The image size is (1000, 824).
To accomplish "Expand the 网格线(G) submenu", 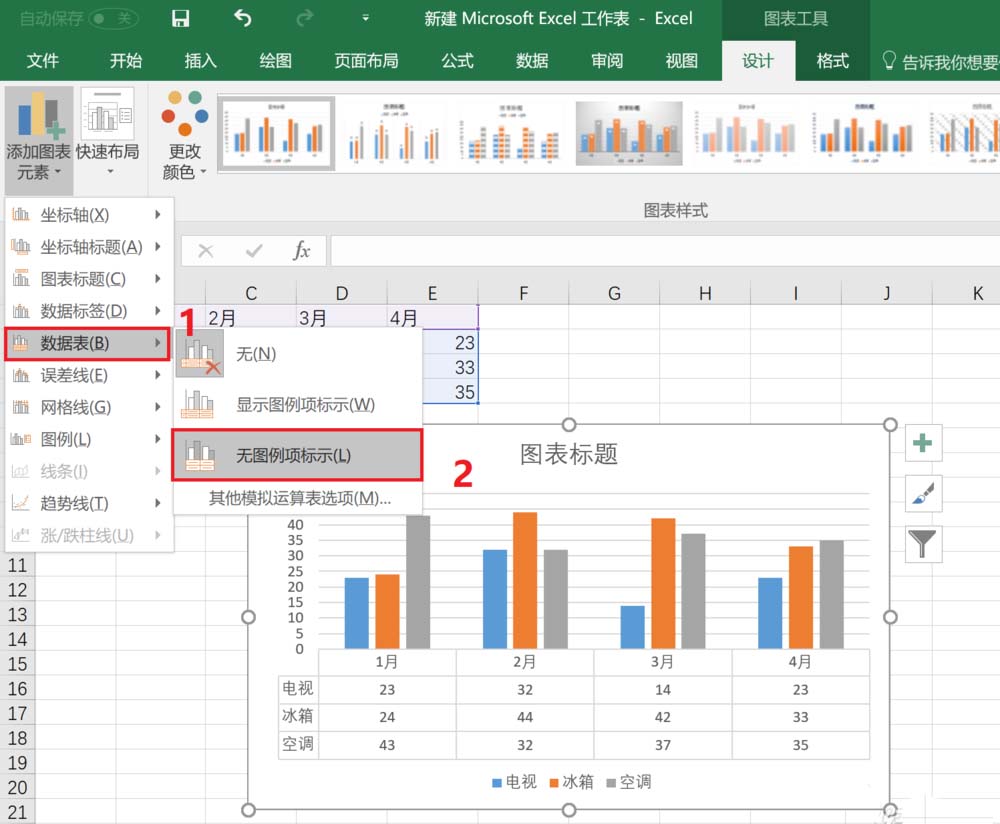I will [89, 407].
